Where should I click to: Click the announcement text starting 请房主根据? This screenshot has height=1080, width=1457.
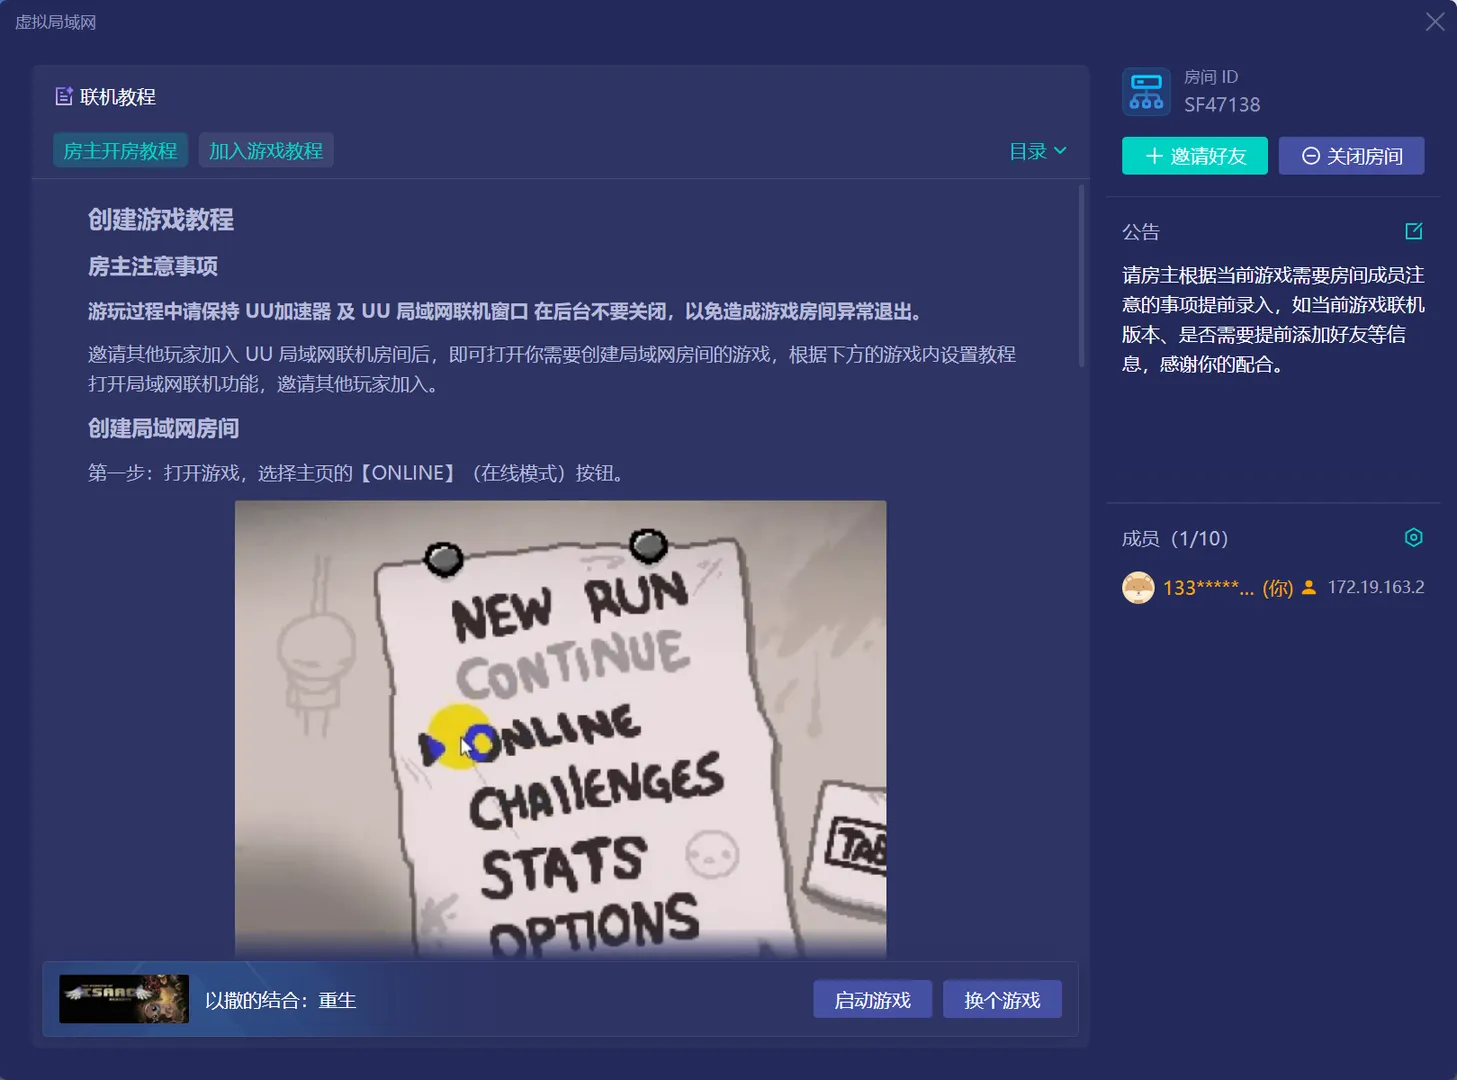[x=1273, y=320]
